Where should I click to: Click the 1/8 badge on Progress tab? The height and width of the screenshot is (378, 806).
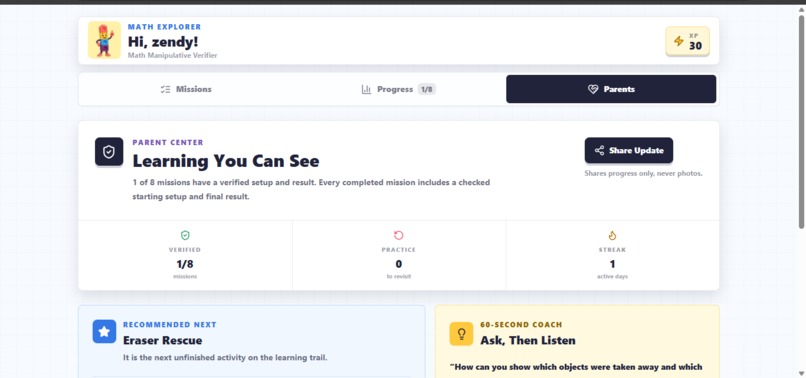(x=427, y=89)
